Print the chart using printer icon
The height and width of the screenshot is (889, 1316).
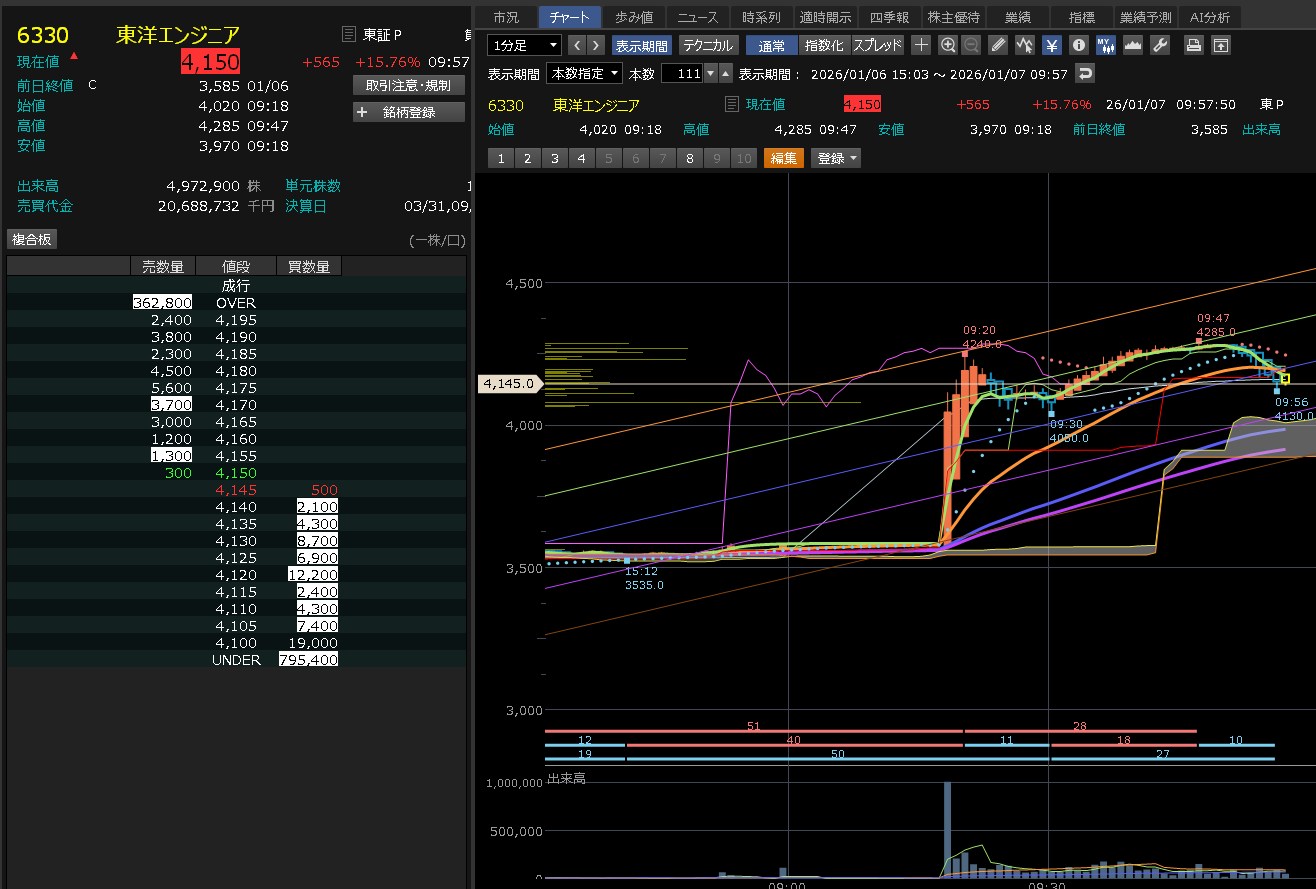coord(1193,45)
